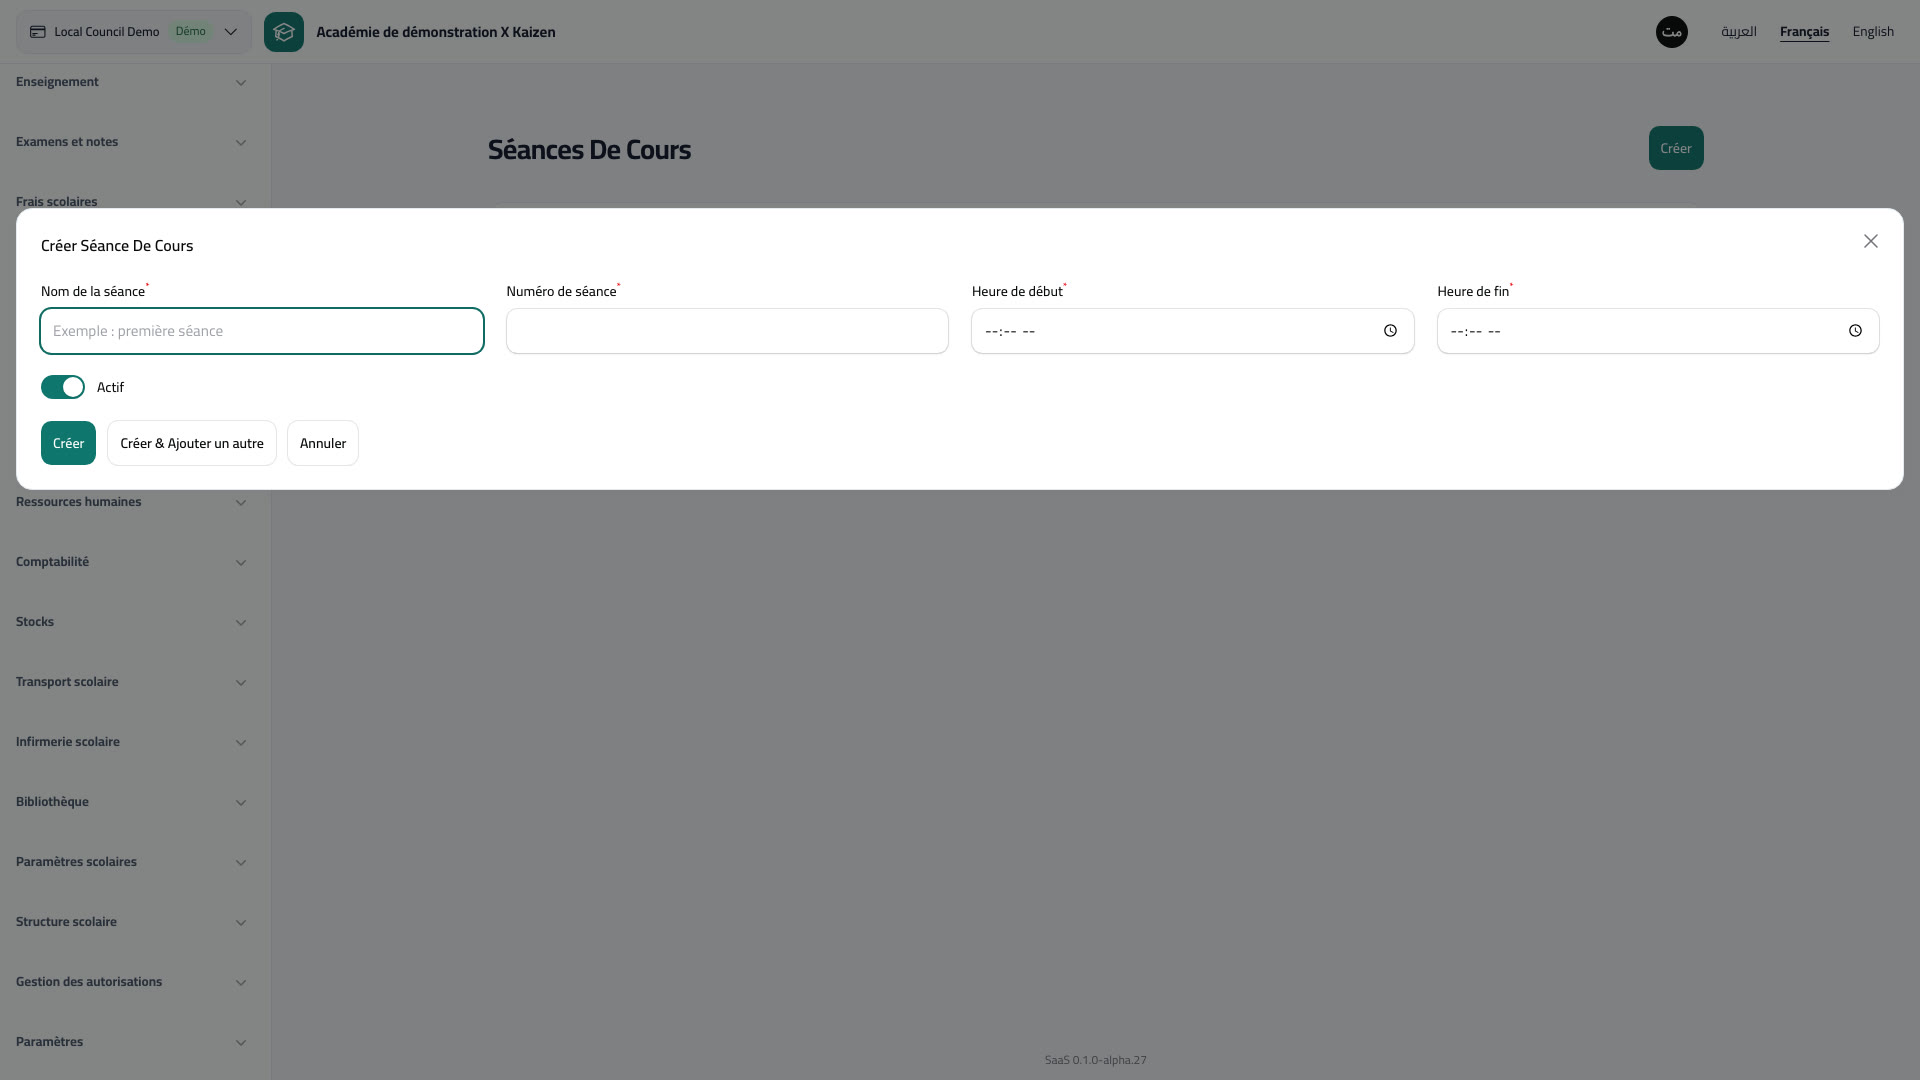The width and height of the screenshot is (1920, 1080).
Task: Toggle the Actif switch off
Action: pos(63,387)
